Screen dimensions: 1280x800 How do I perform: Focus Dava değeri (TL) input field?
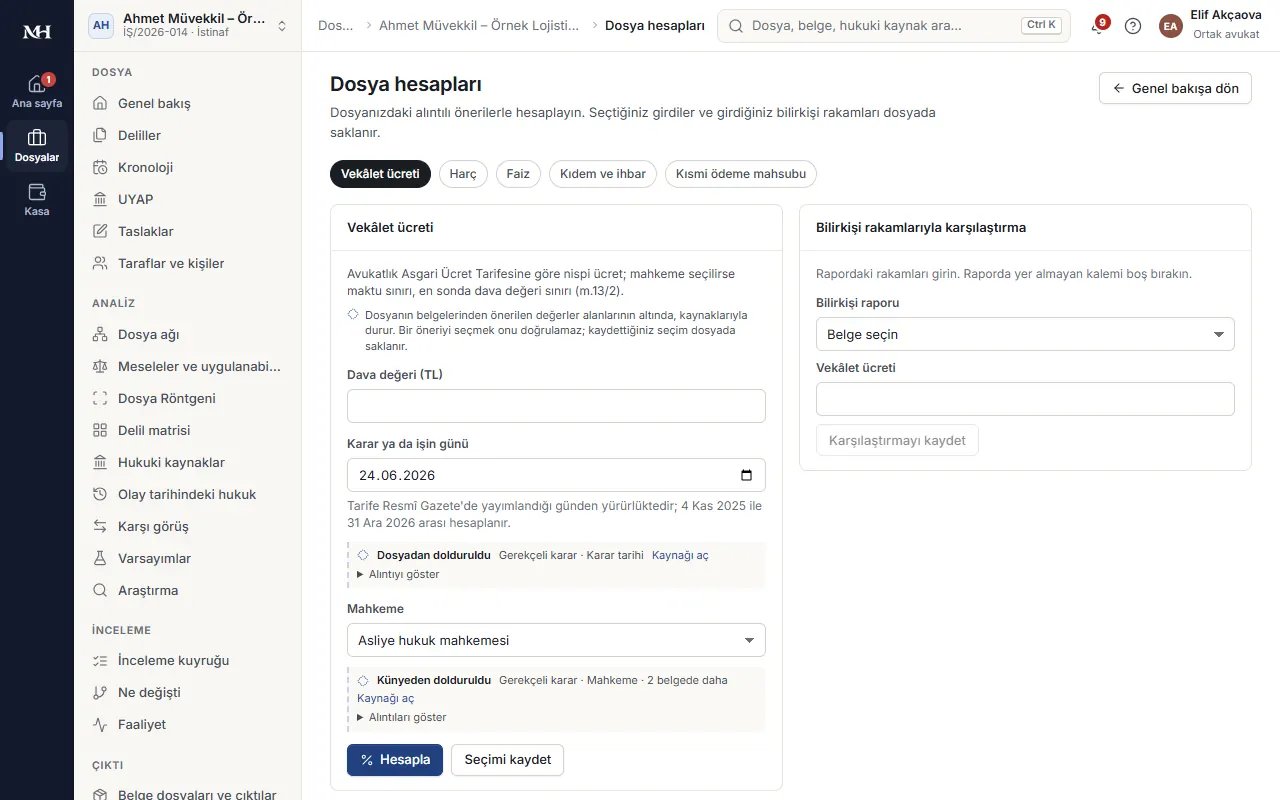[556, 406]
